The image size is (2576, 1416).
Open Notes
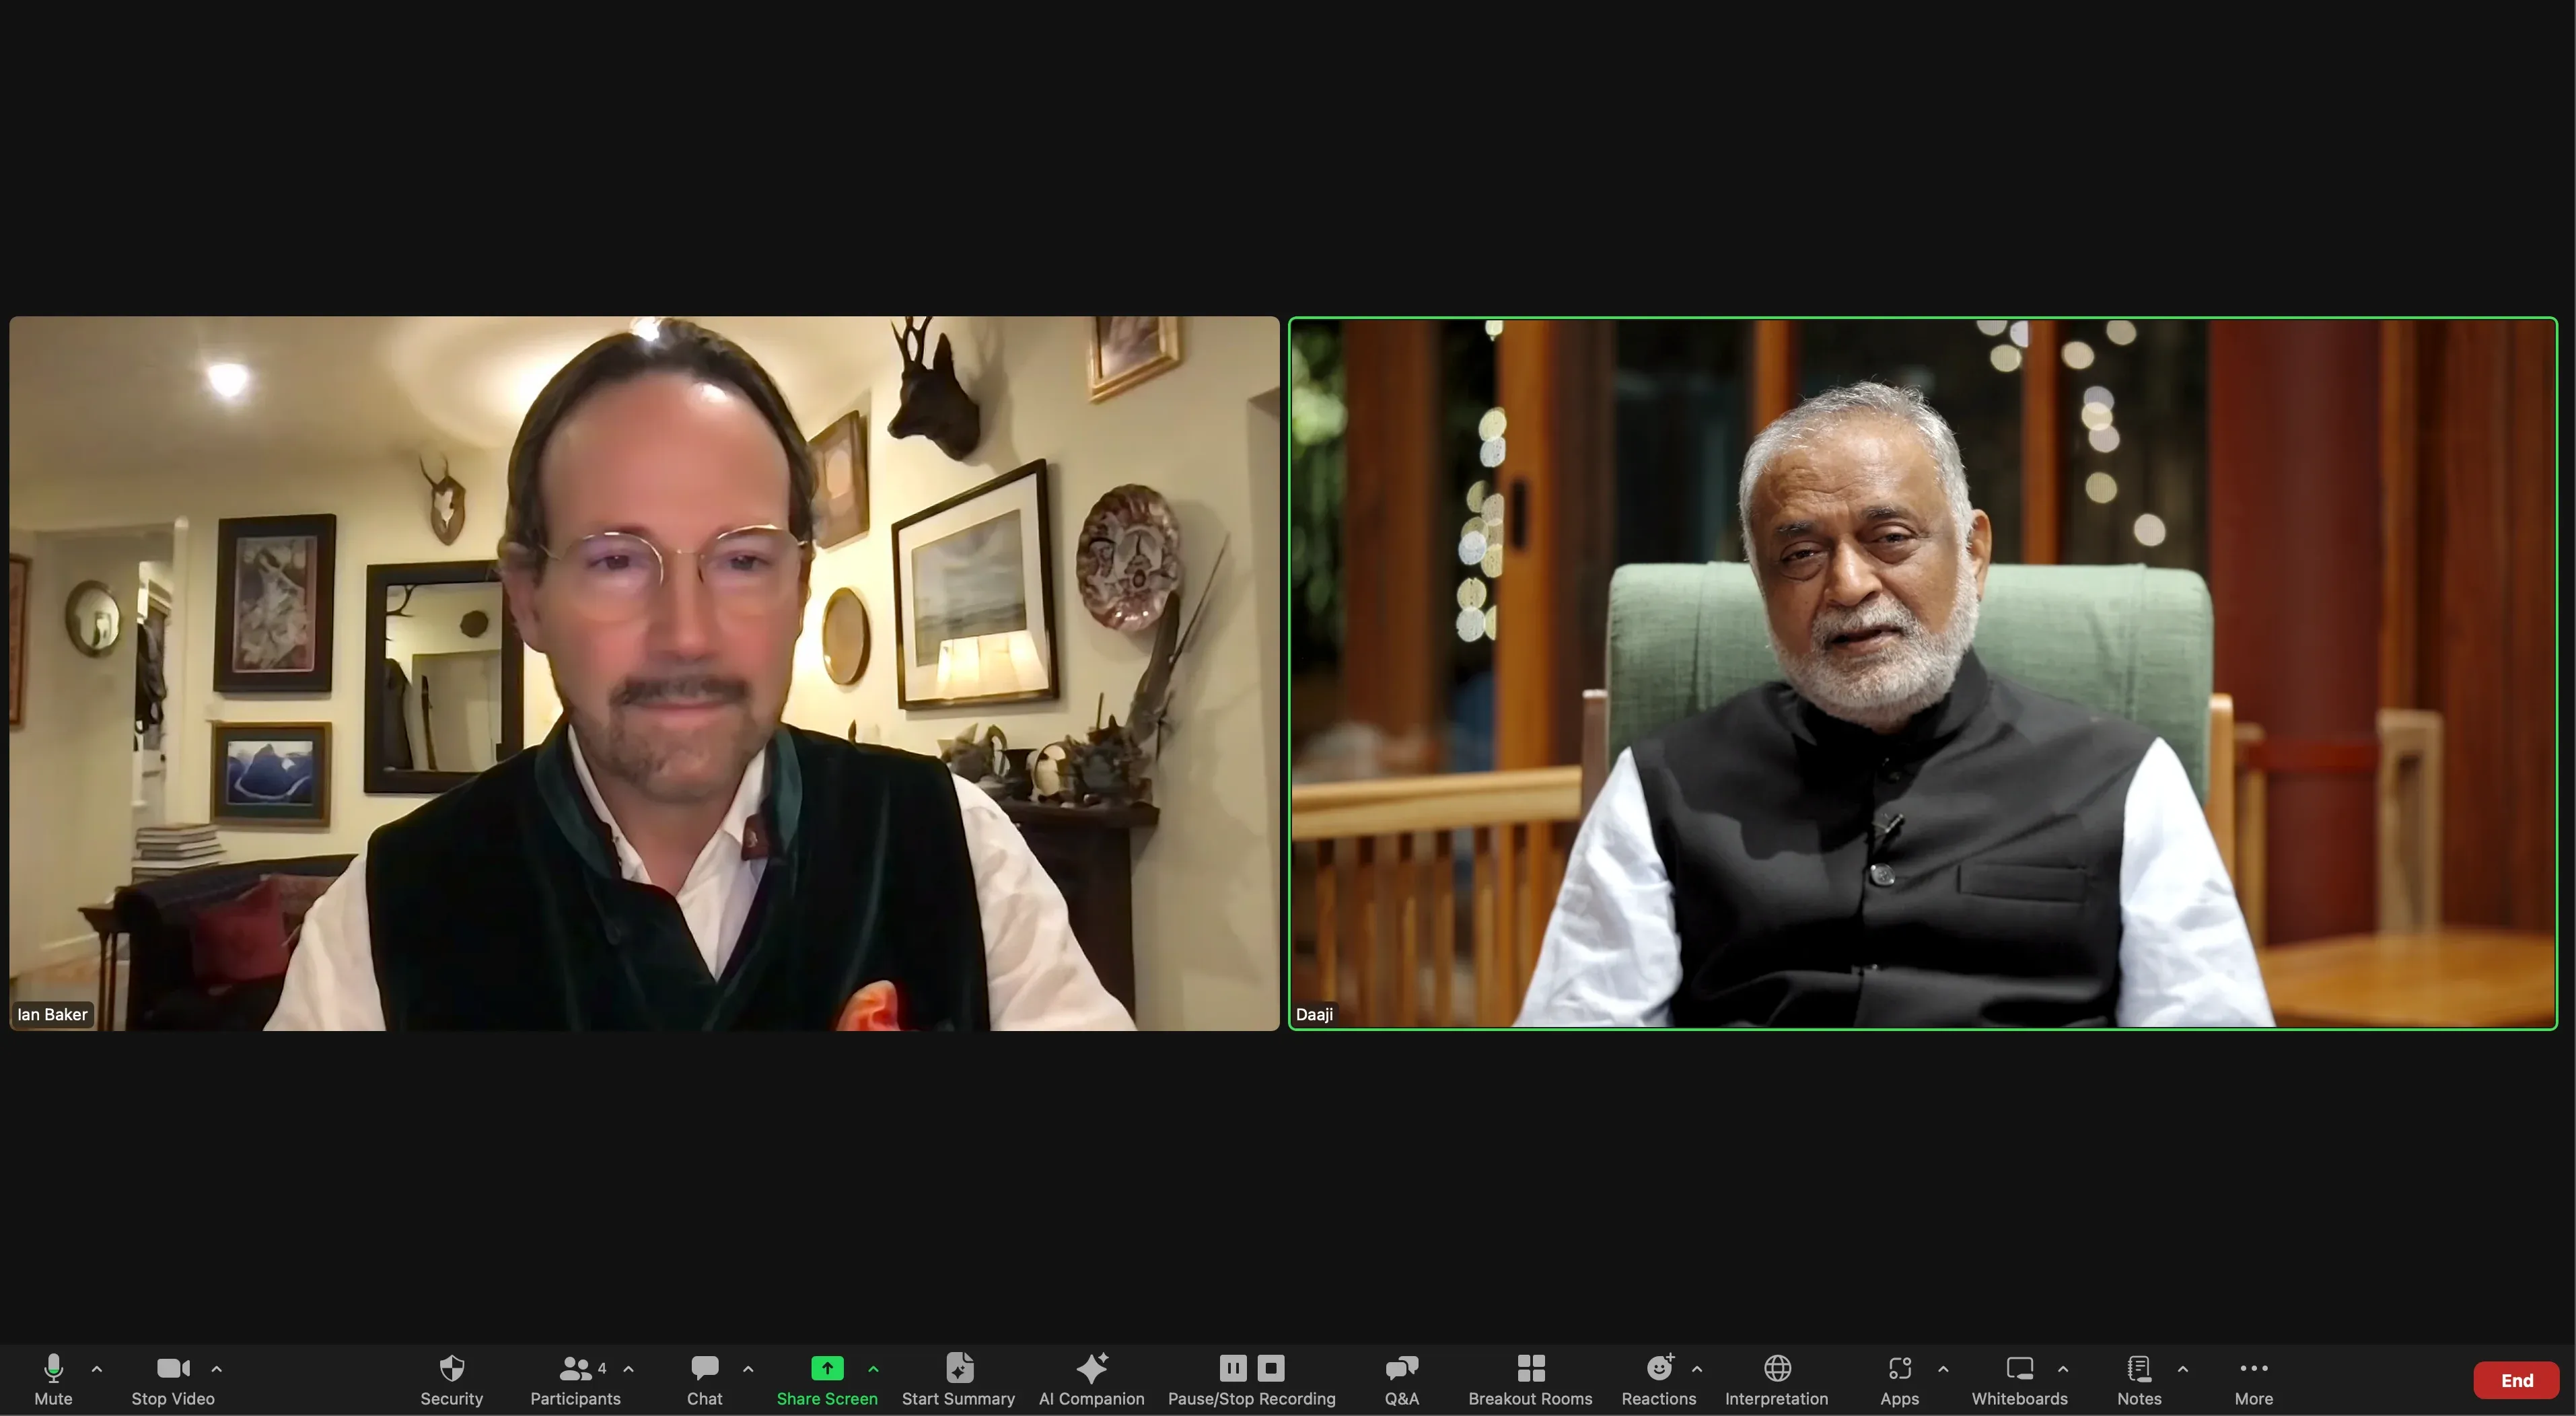click(2139, 1379)
